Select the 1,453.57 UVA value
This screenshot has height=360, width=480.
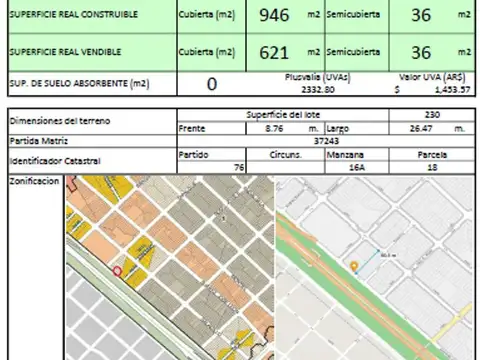pyautogui.click(x=452, y=90)
